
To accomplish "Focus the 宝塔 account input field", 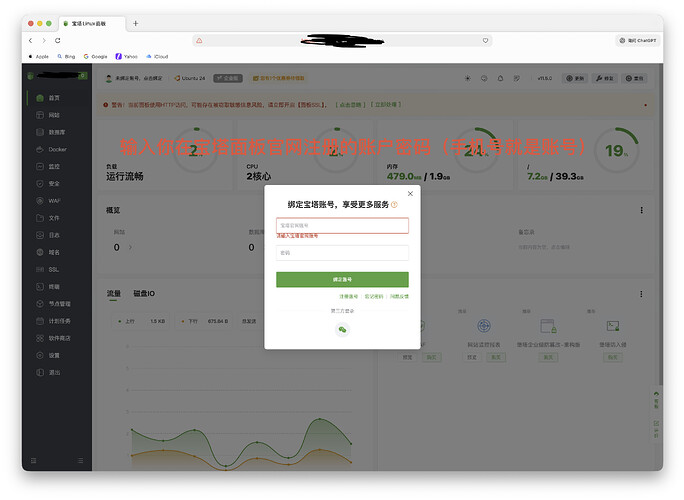I will click(x=342, y=225).
